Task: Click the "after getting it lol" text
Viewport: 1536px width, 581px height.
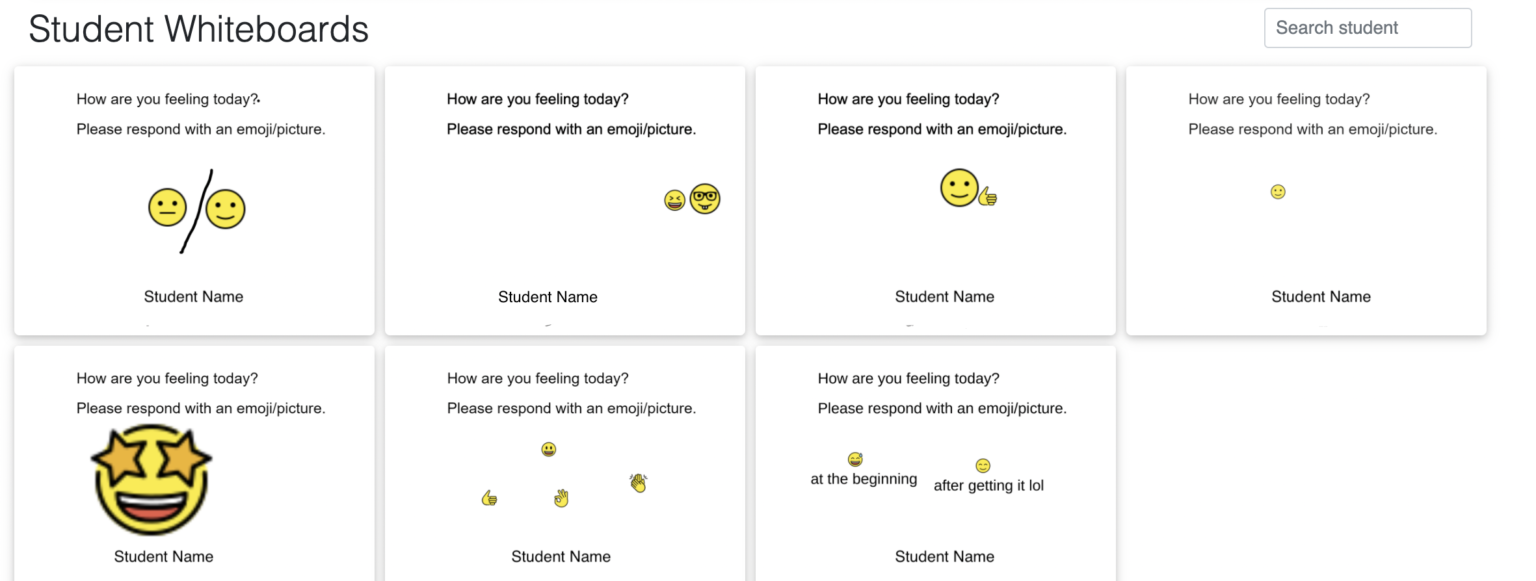Action: (988, 486)
